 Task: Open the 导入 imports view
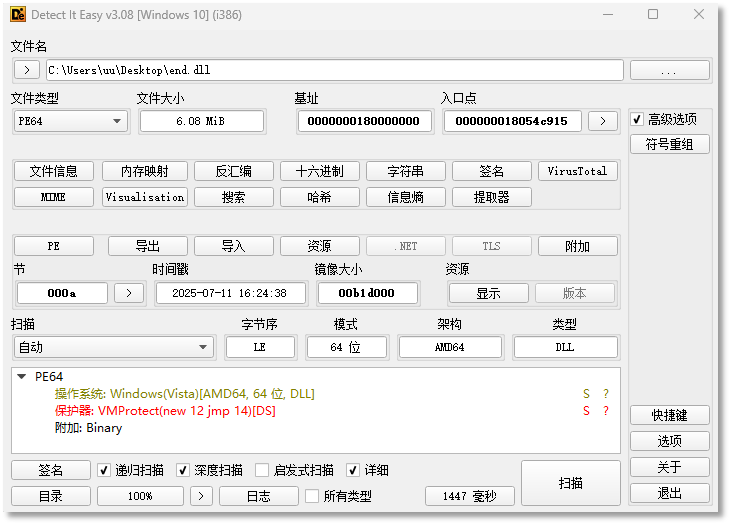click(x=233, y=246)
